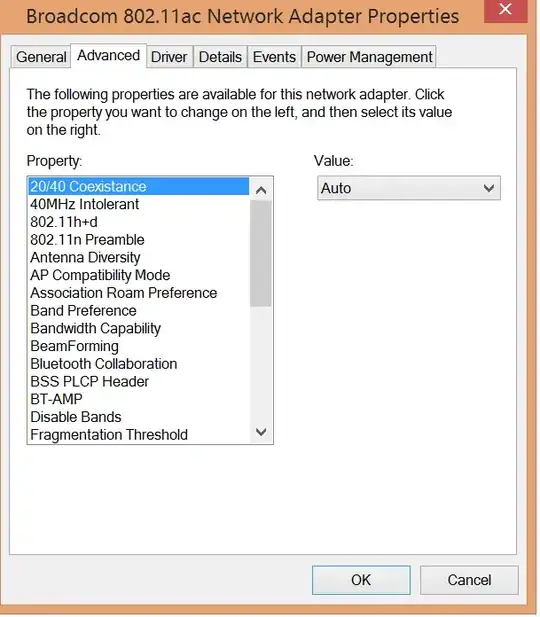Select Association Roam Preference
Screen dimensions: 540x617
(139, 293)
